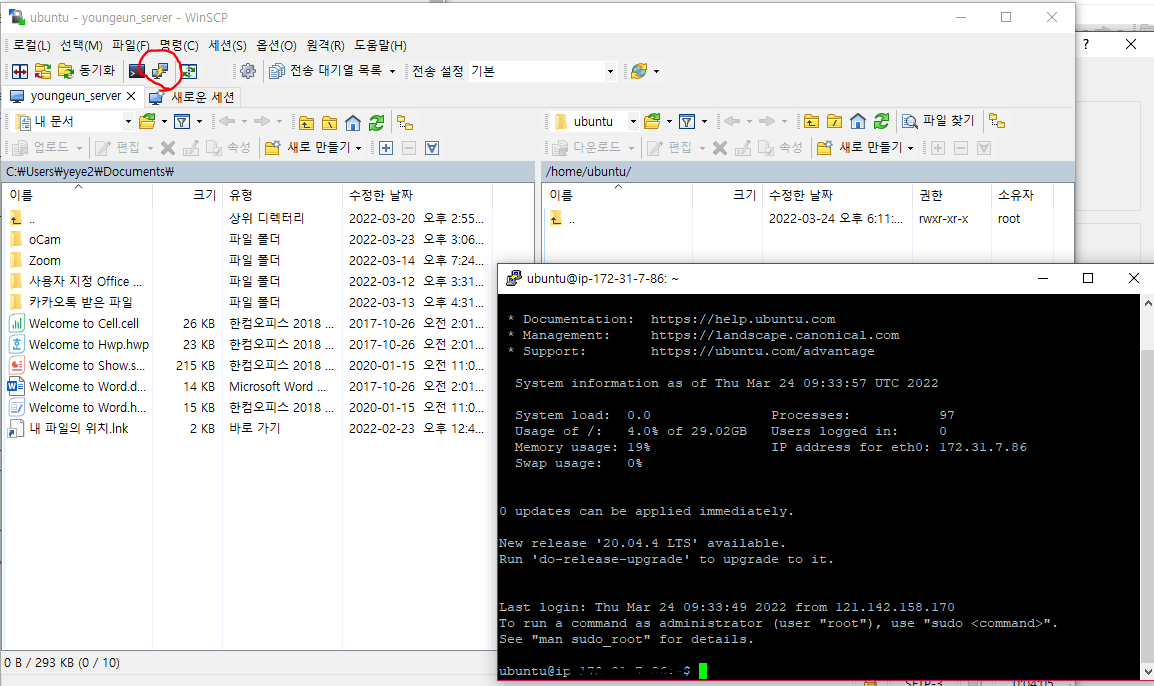Image resolution: width=1154 pixels, height=686 pixels.
Task: Click the remote path /home/ubuntu/ bar
Action: [808, 172]
